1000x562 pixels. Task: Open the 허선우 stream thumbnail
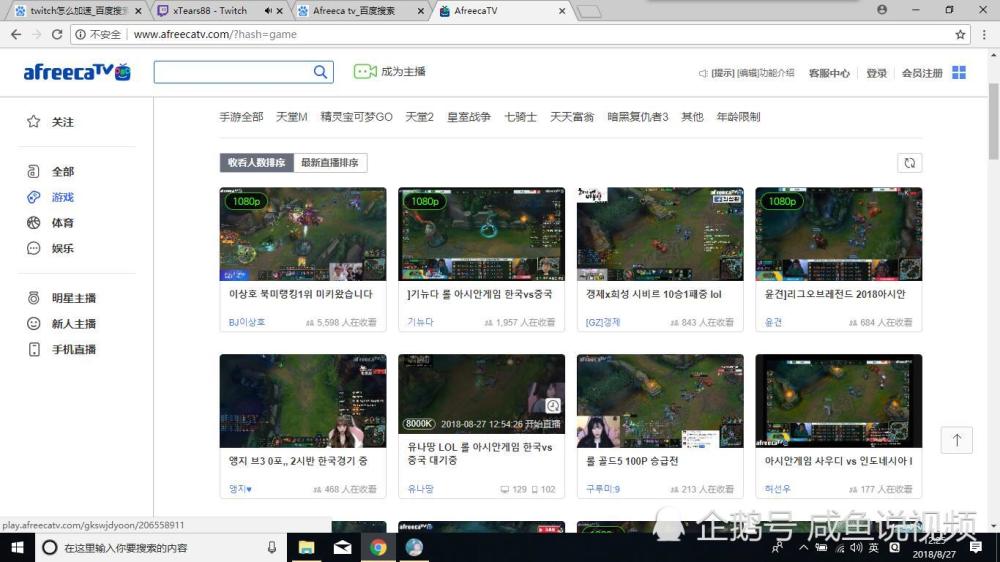(x=839, y=401)
